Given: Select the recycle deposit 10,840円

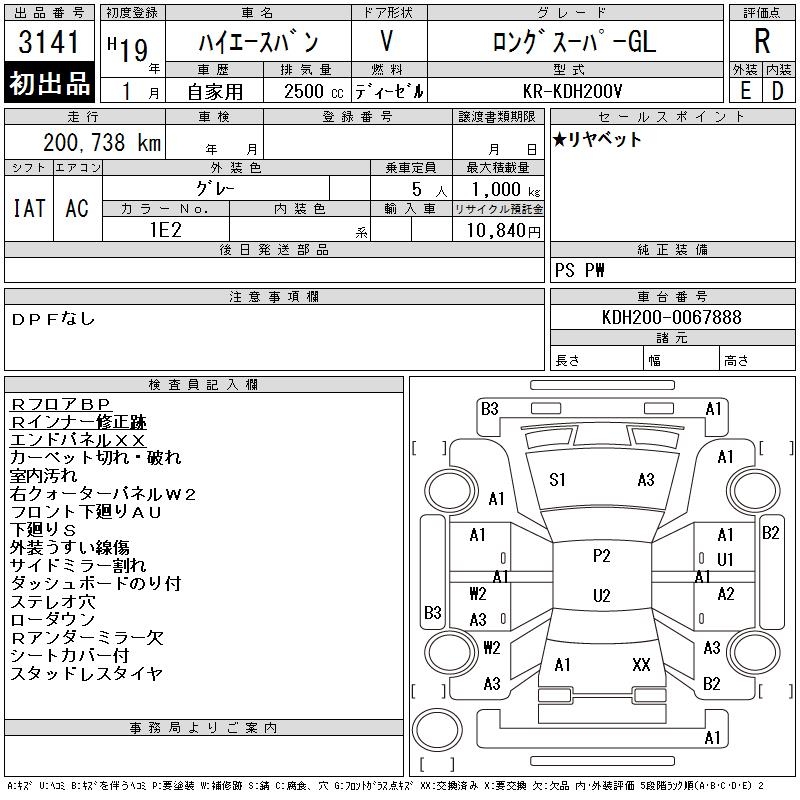Looking at the screenshot, I should point(503,230).
